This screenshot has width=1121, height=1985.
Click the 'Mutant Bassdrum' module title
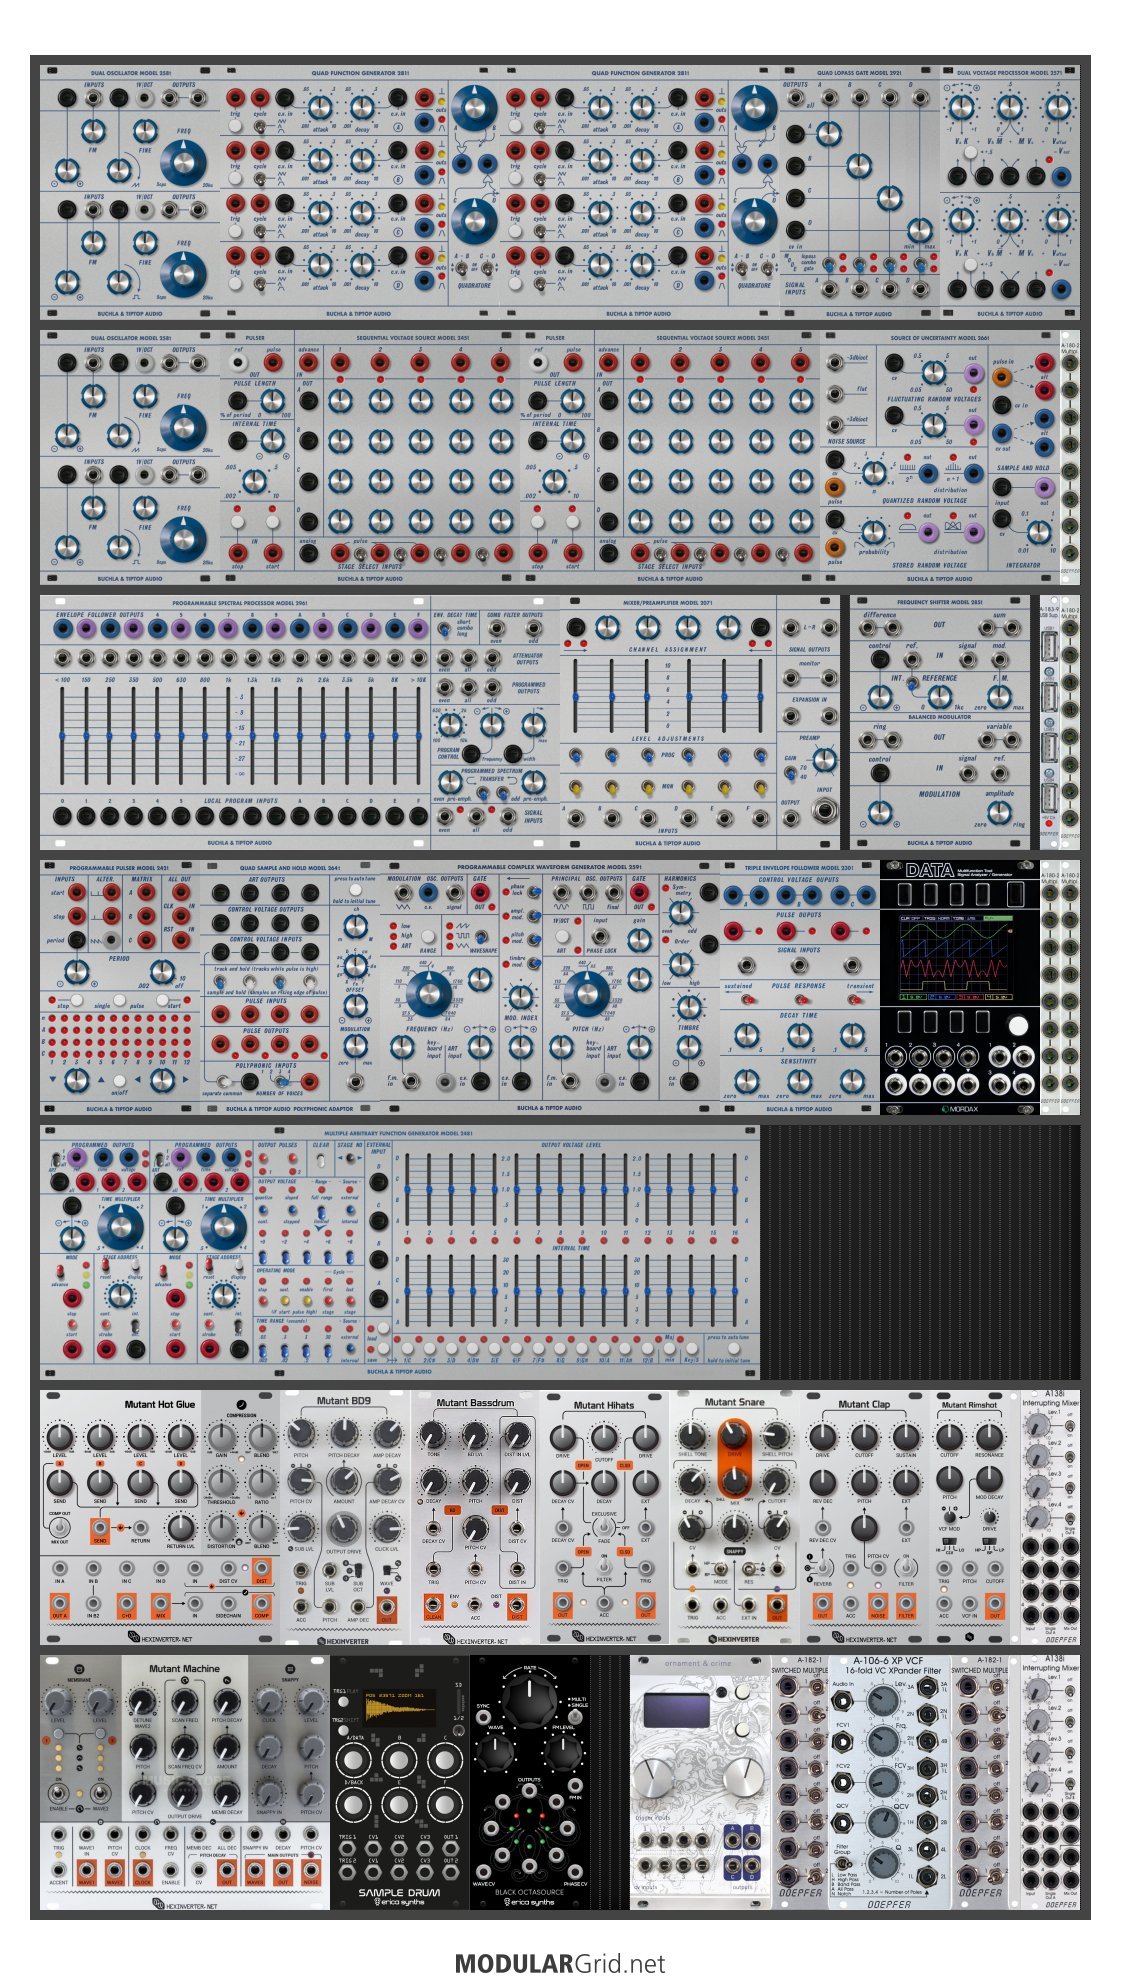475,1403
